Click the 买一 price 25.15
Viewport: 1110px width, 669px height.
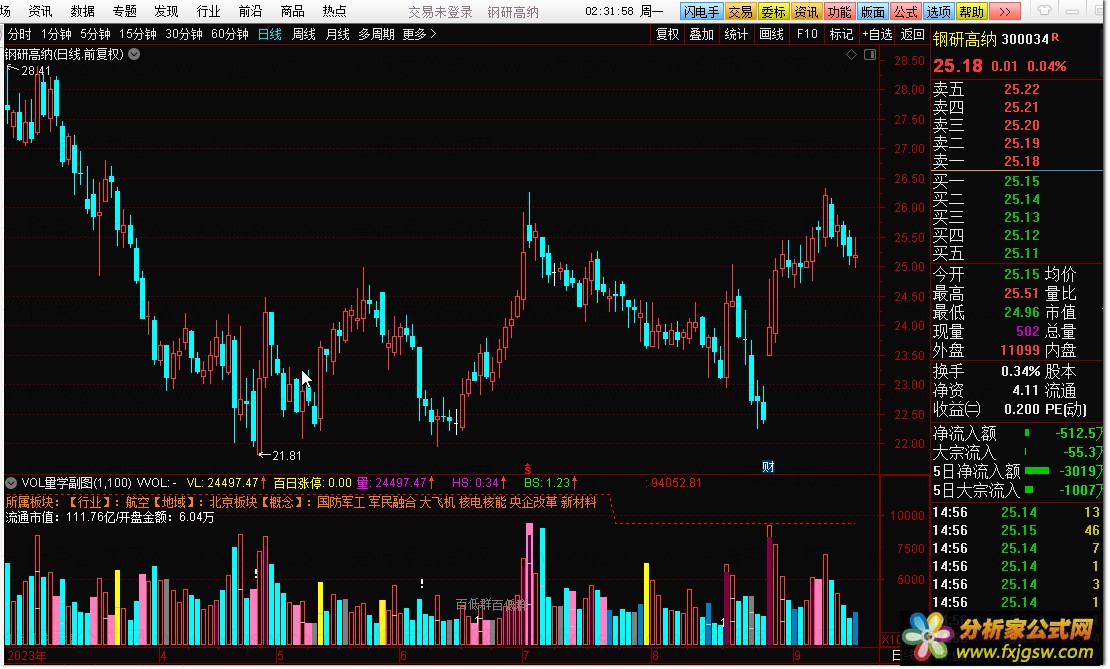click(x=1022, y=181)
